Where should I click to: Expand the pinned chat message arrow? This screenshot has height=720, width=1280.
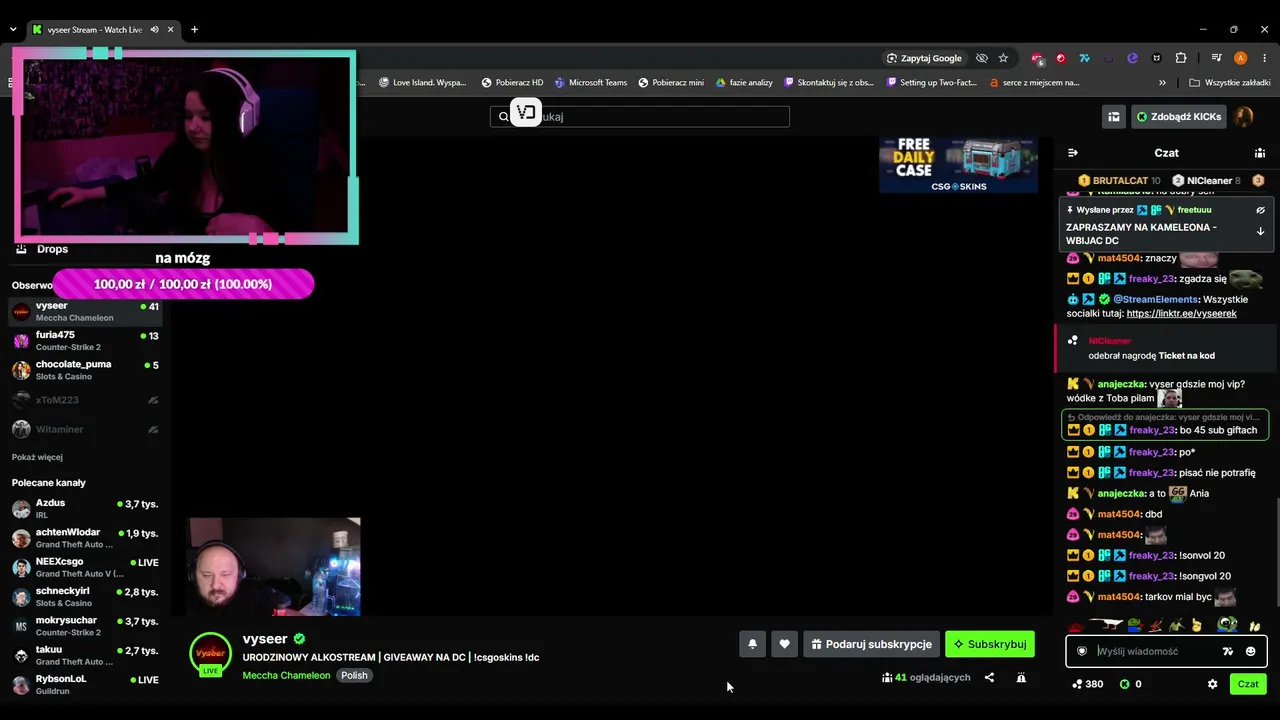1260,231
